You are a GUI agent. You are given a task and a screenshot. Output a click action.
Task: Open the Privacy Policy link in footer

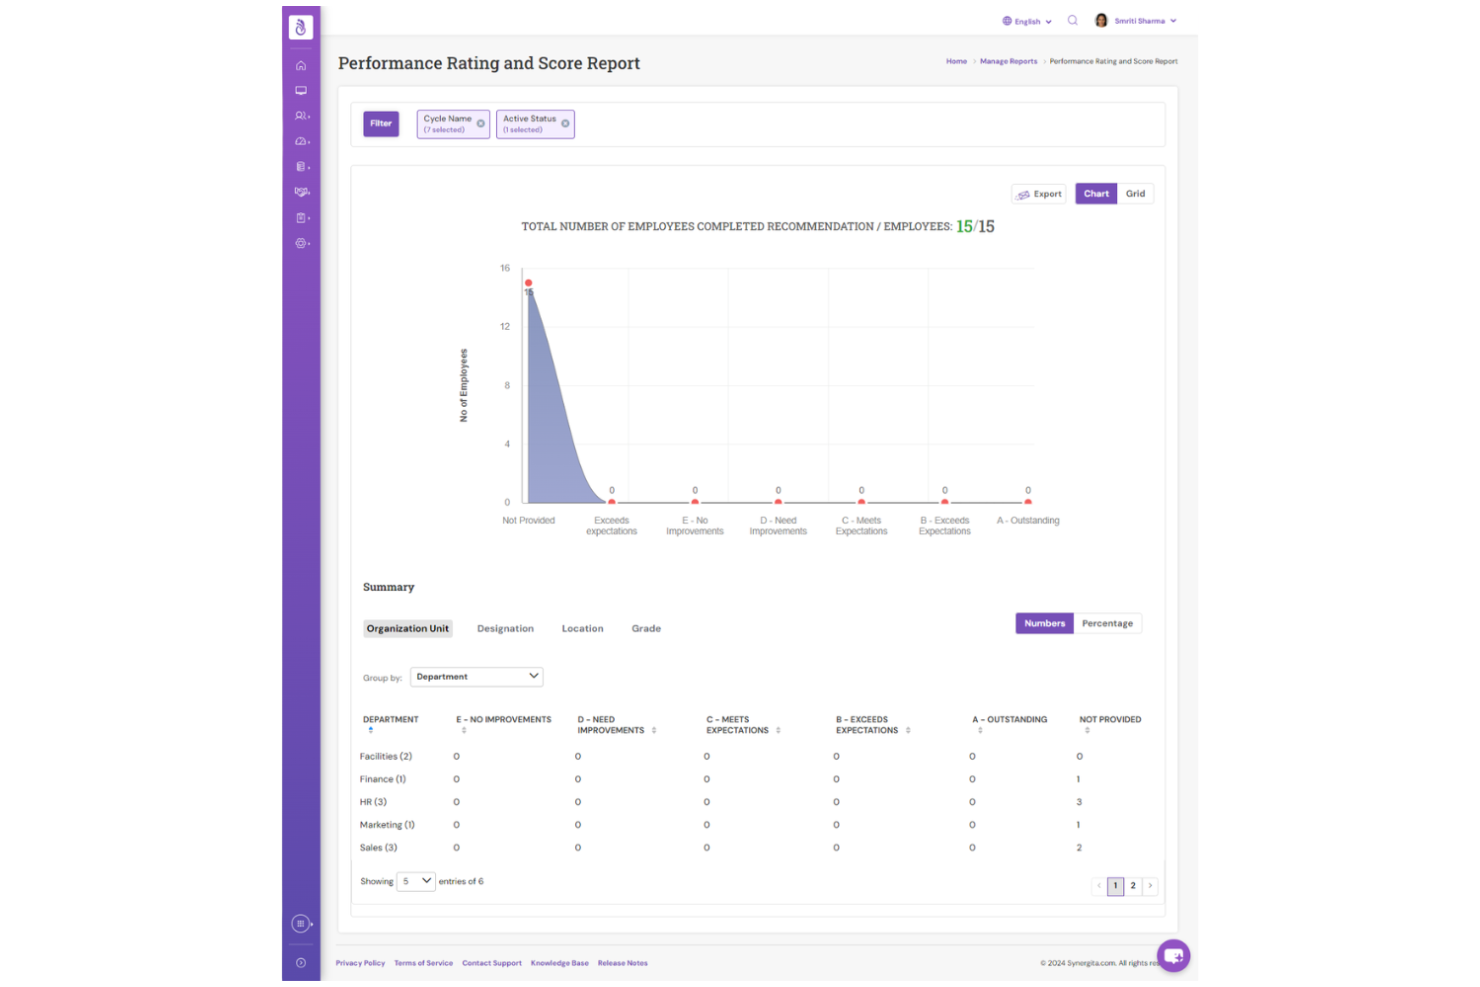coord(360,962)
